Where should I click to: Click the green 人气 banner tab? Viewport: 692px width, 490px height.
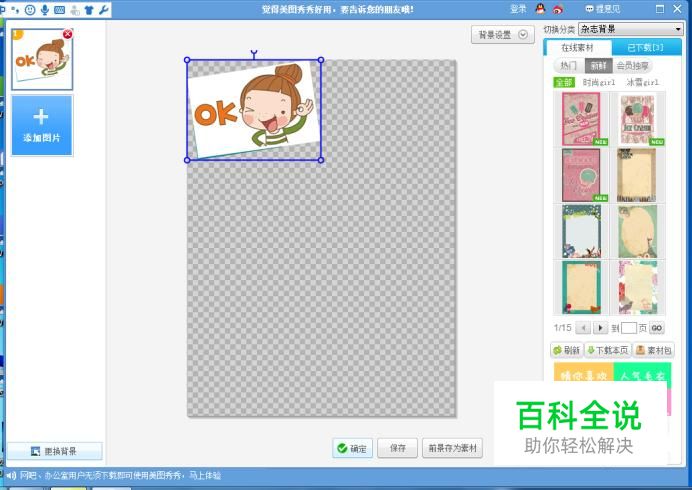coord(642,373)
